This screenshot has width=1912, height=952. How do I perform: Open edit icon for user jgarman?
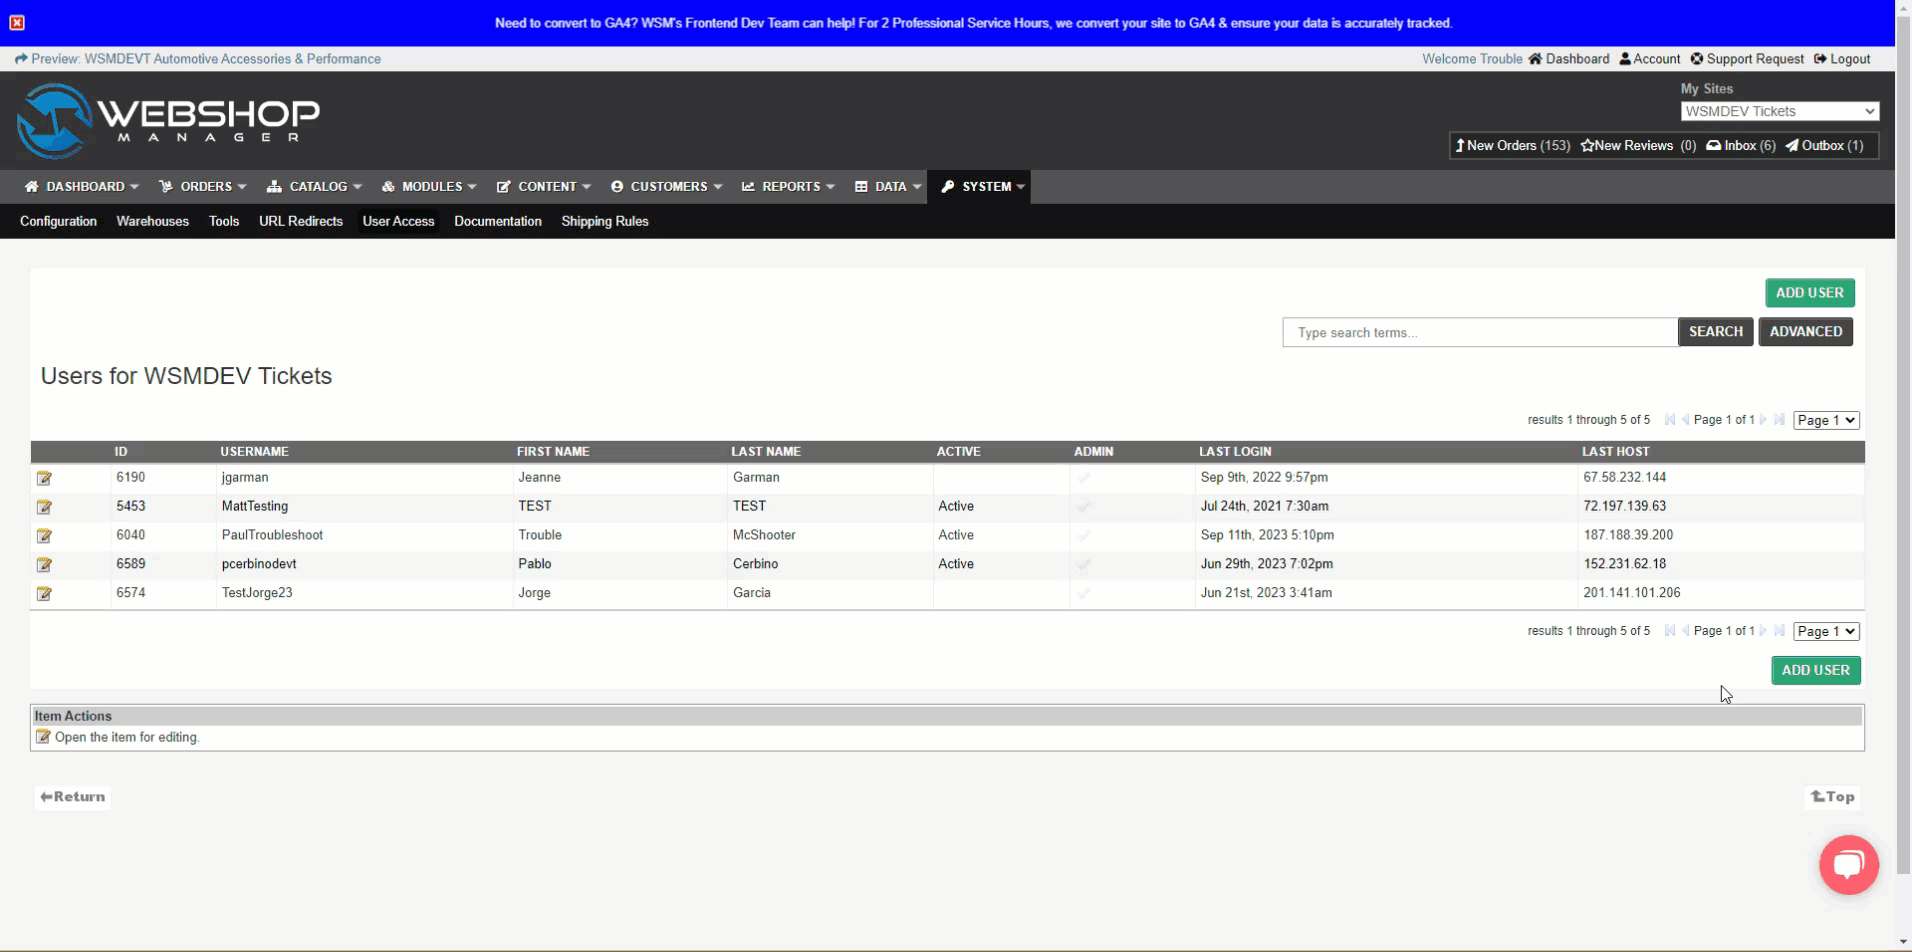[x=44, y=478]
